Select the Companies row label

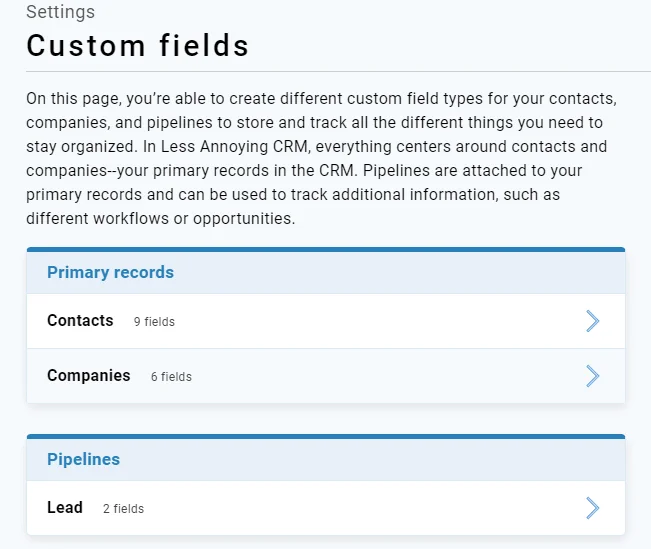tap(88, 375)
